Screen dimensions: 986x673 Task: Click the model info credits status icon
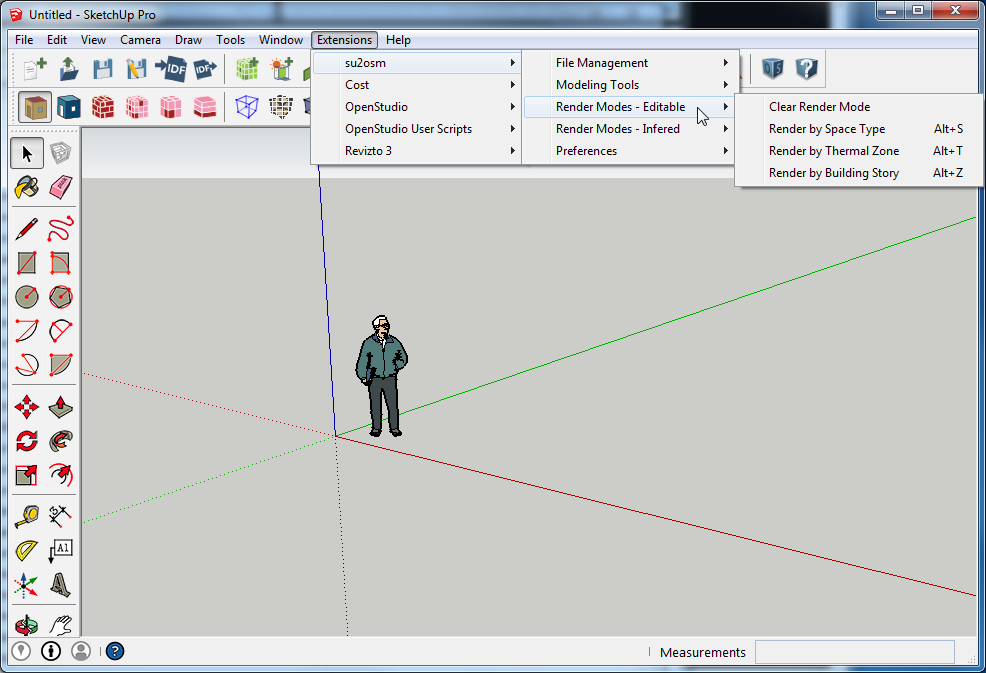[x=51, y=651]
